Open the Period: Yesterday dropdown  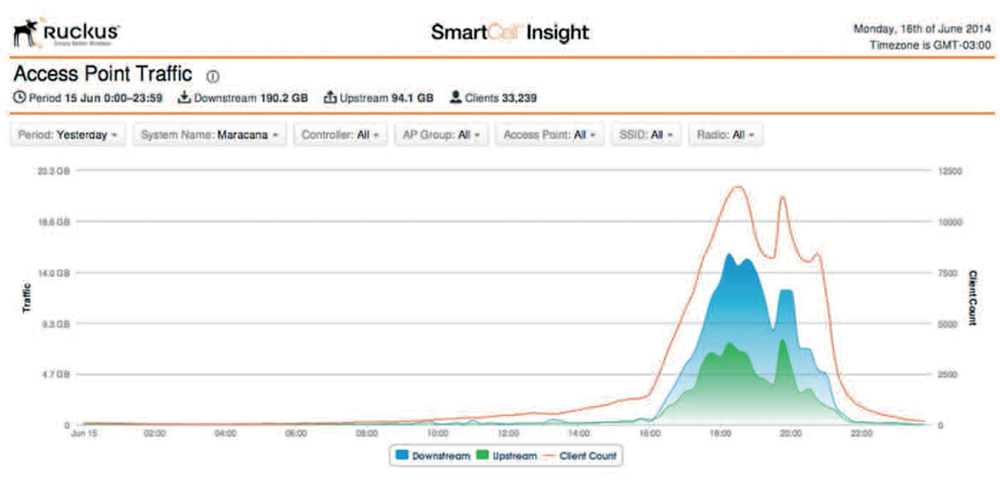[x=69, y=134]
